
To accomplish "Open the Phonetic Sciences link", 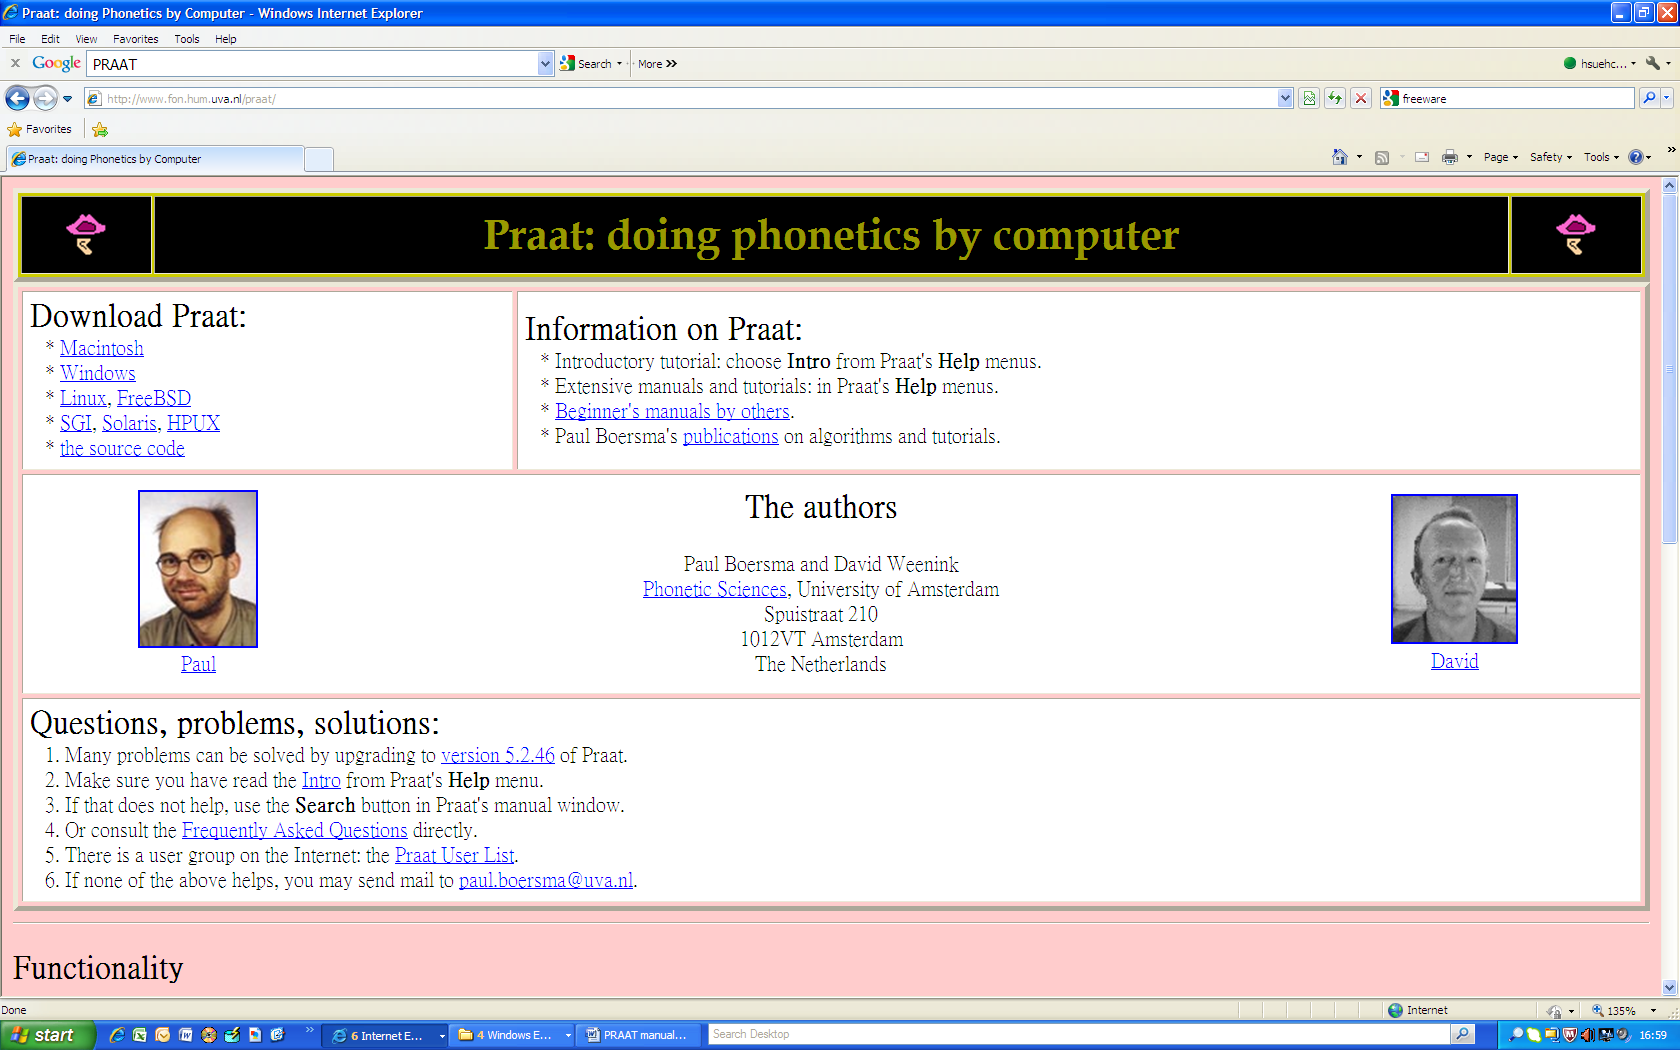I will click(714, 589).
